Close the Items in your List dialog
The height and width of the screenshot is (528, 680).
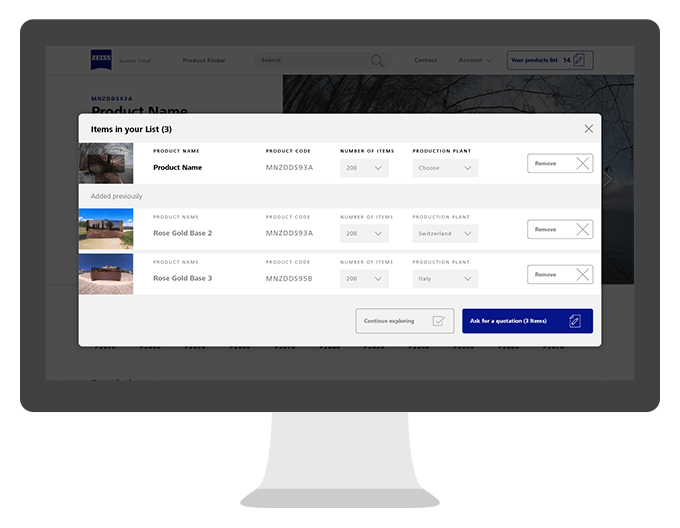pos(588,129)
